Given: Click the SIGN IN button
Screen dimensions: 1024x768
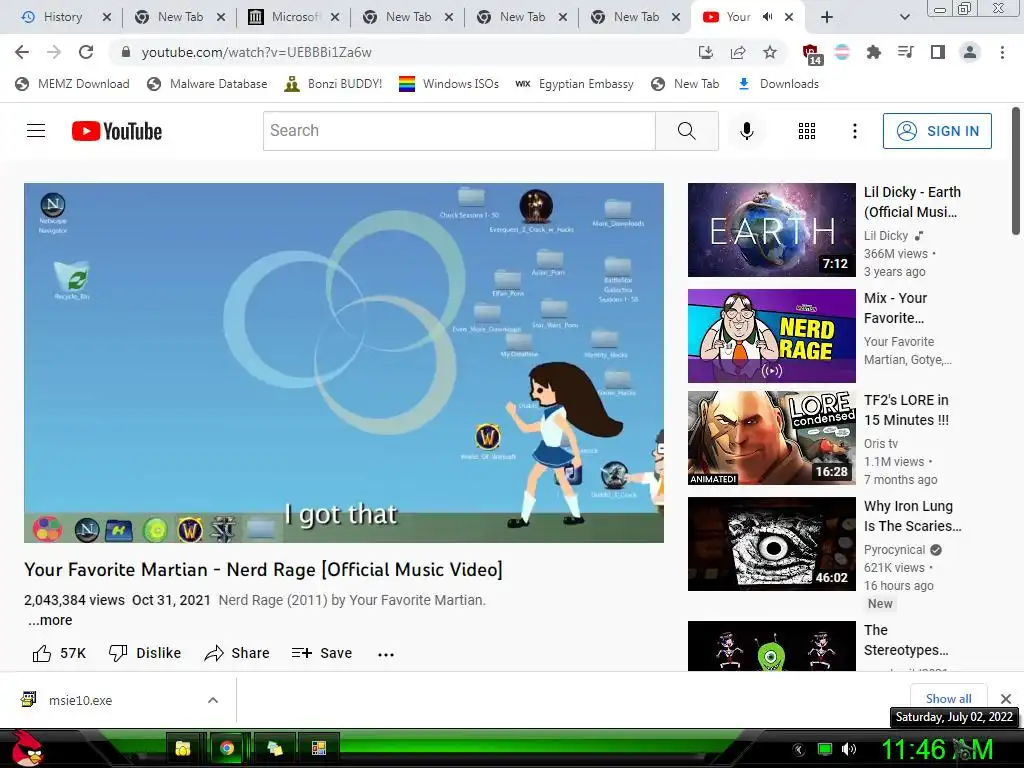Looking at the screenshot, I should (x=937, y=131).
